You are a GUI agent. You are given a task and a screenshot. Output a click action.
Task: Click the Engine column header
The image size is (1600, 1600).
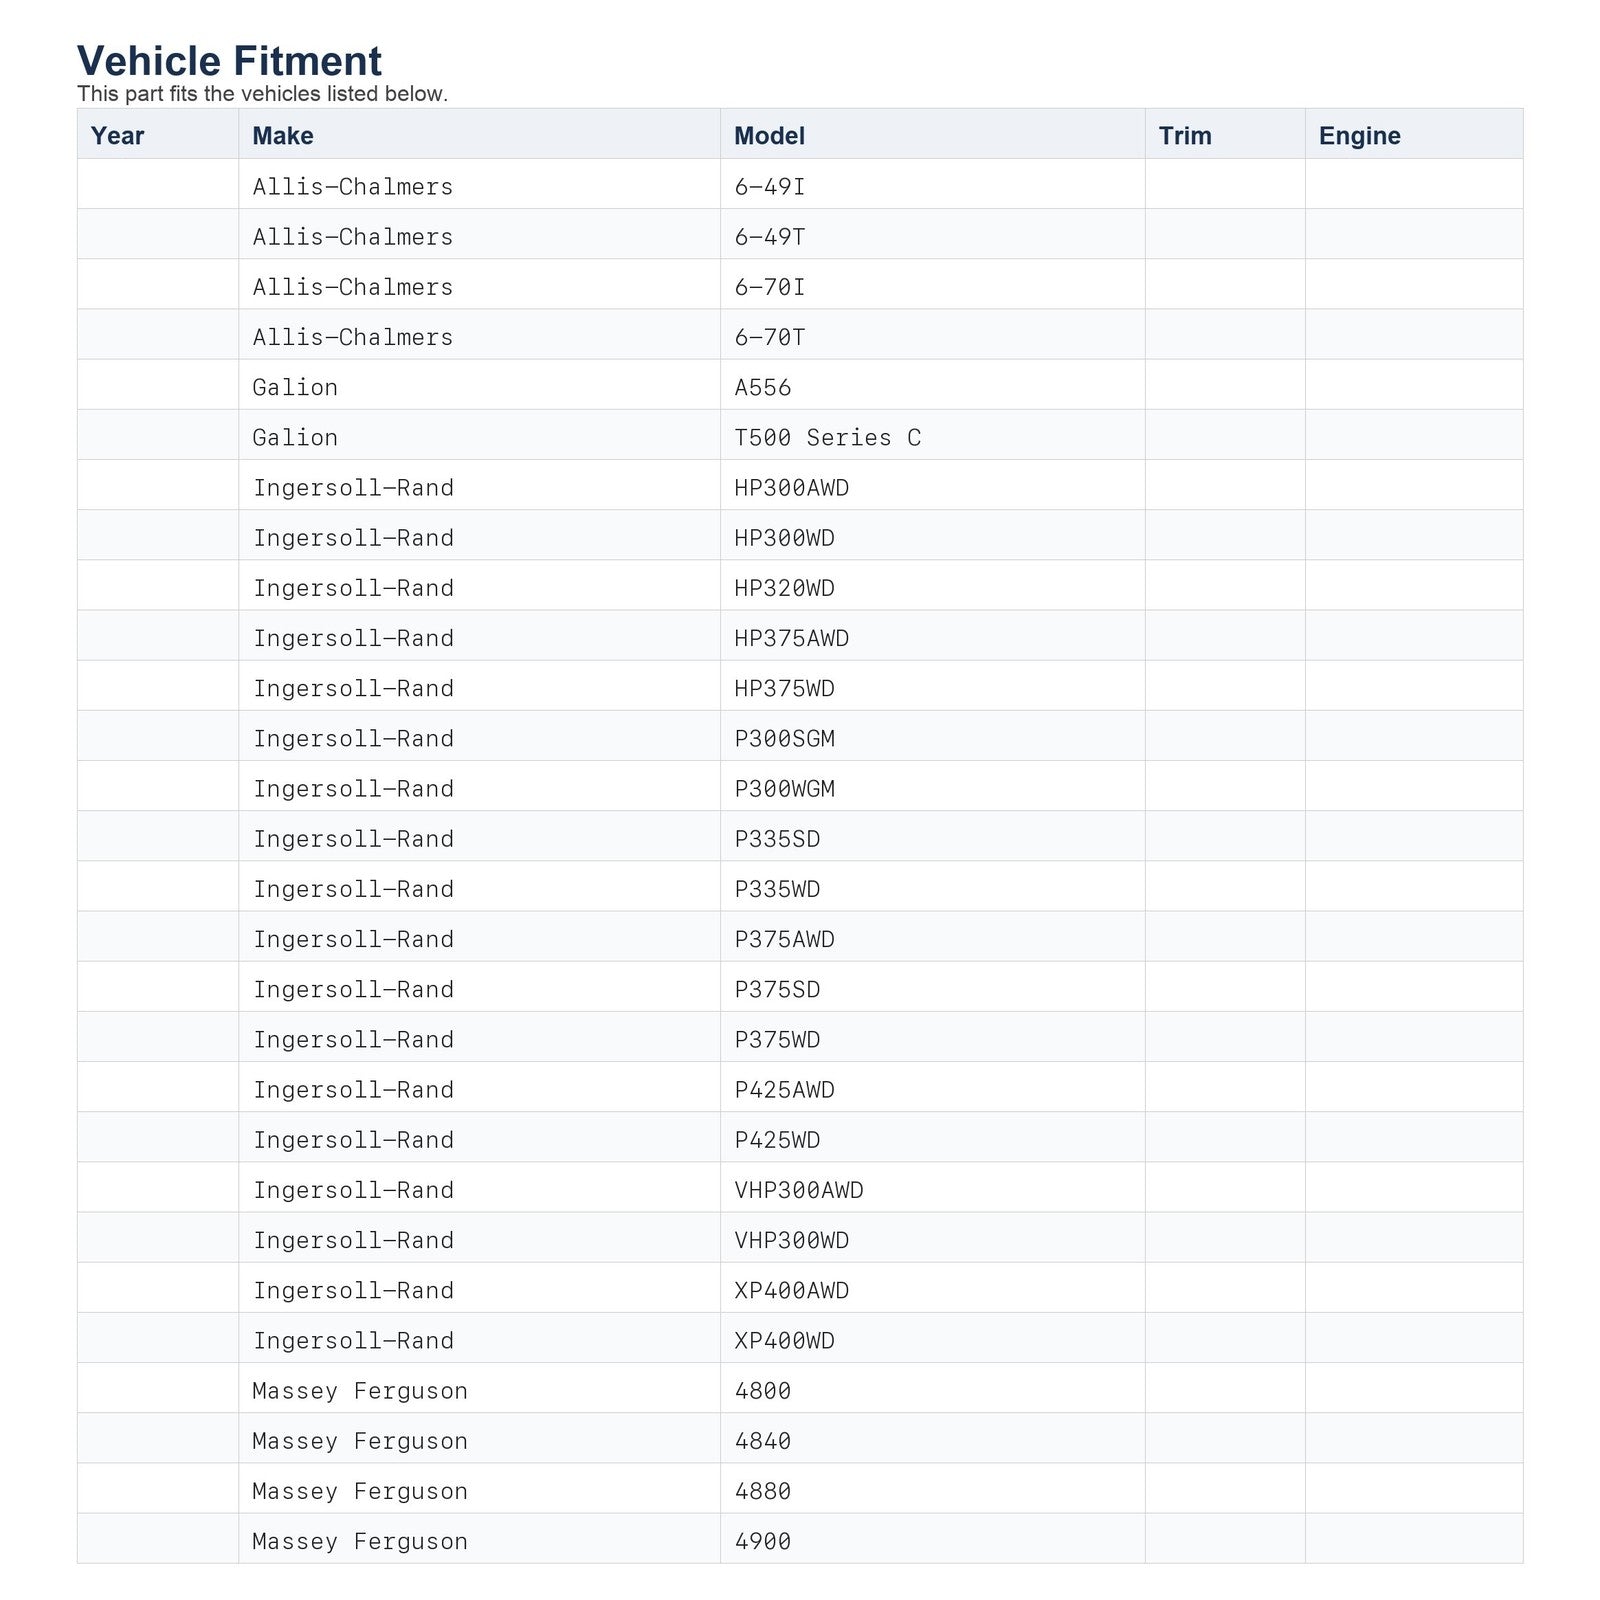point(1414,134)
